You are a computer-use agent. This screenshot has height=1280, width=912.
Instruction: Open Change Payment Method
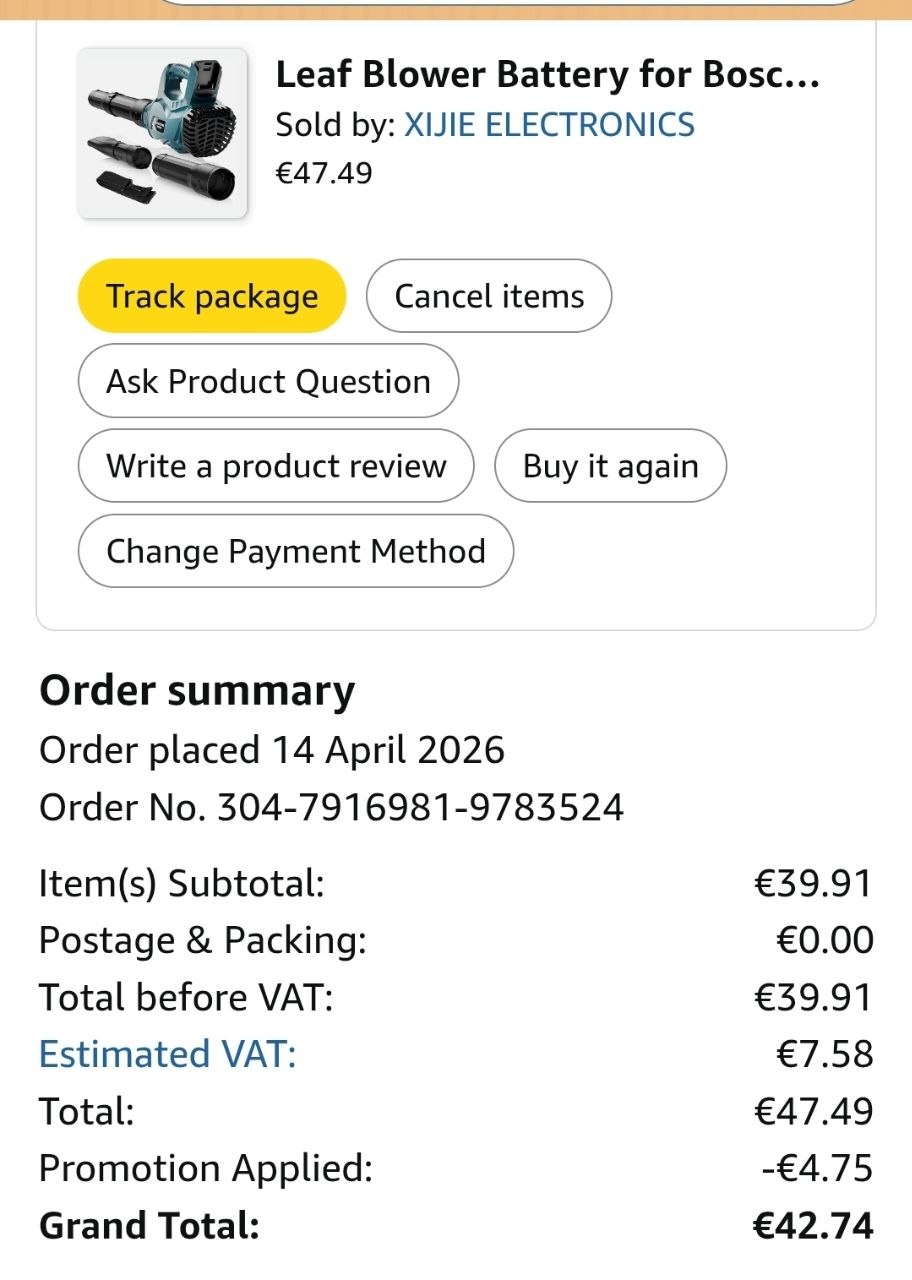click(x=296, y=551)
